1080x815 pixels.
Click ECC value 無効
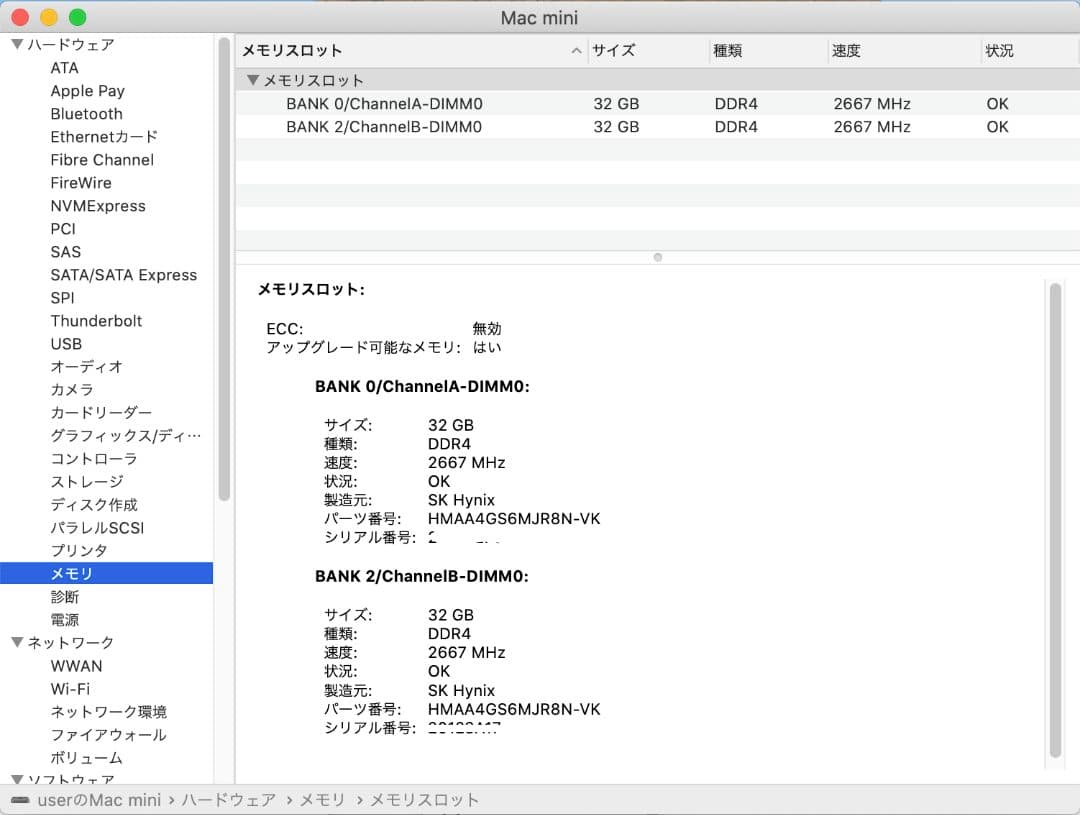pyautogui.click(x=487, y=329)
